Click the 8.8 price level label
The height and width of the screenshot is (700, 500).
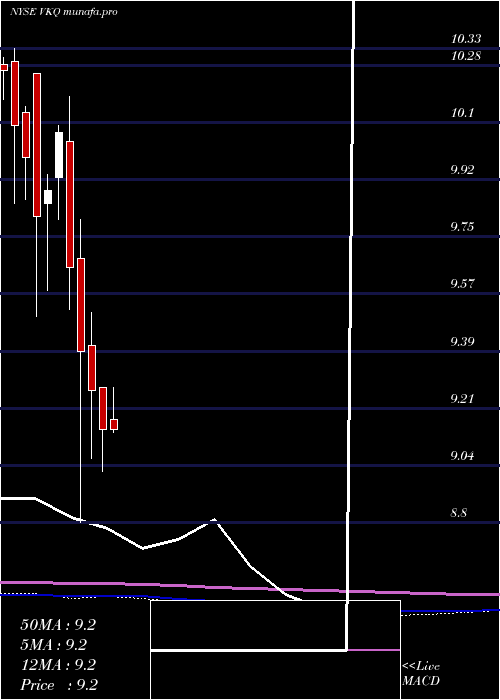458,512
